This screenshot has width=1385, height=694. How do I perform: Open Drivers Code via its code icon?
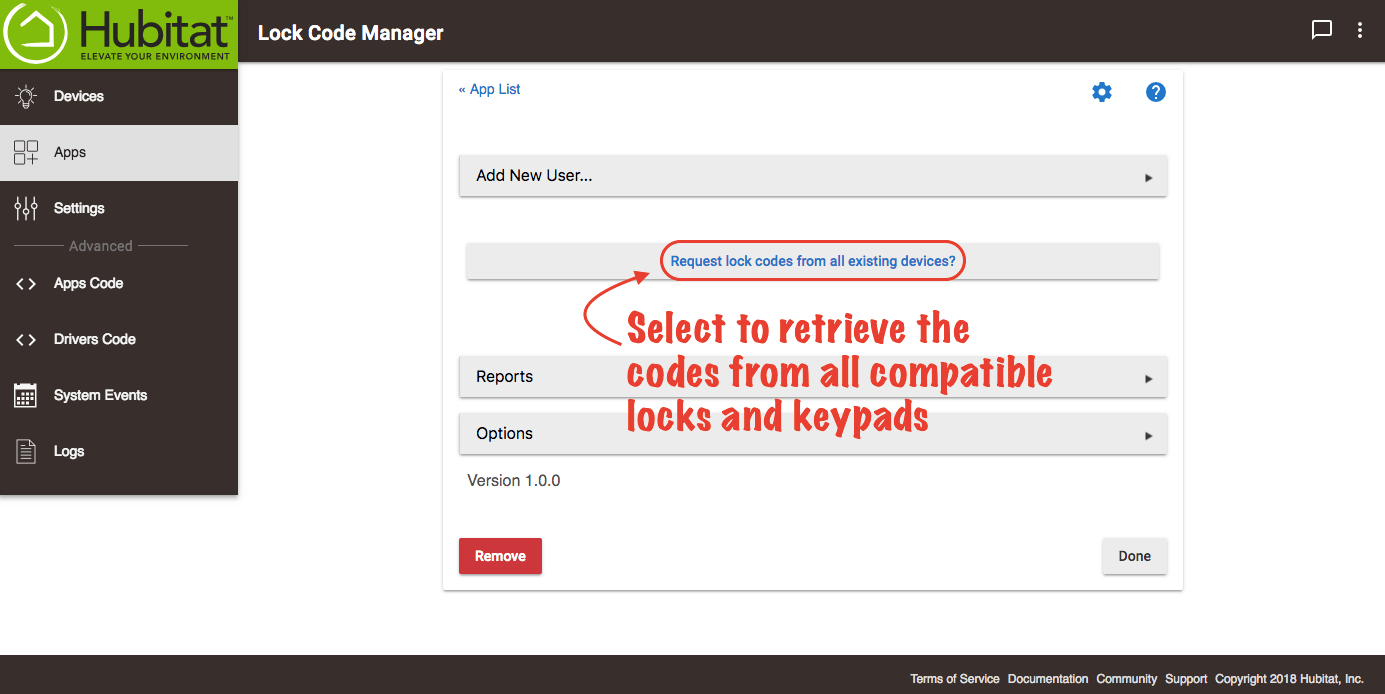26,339
